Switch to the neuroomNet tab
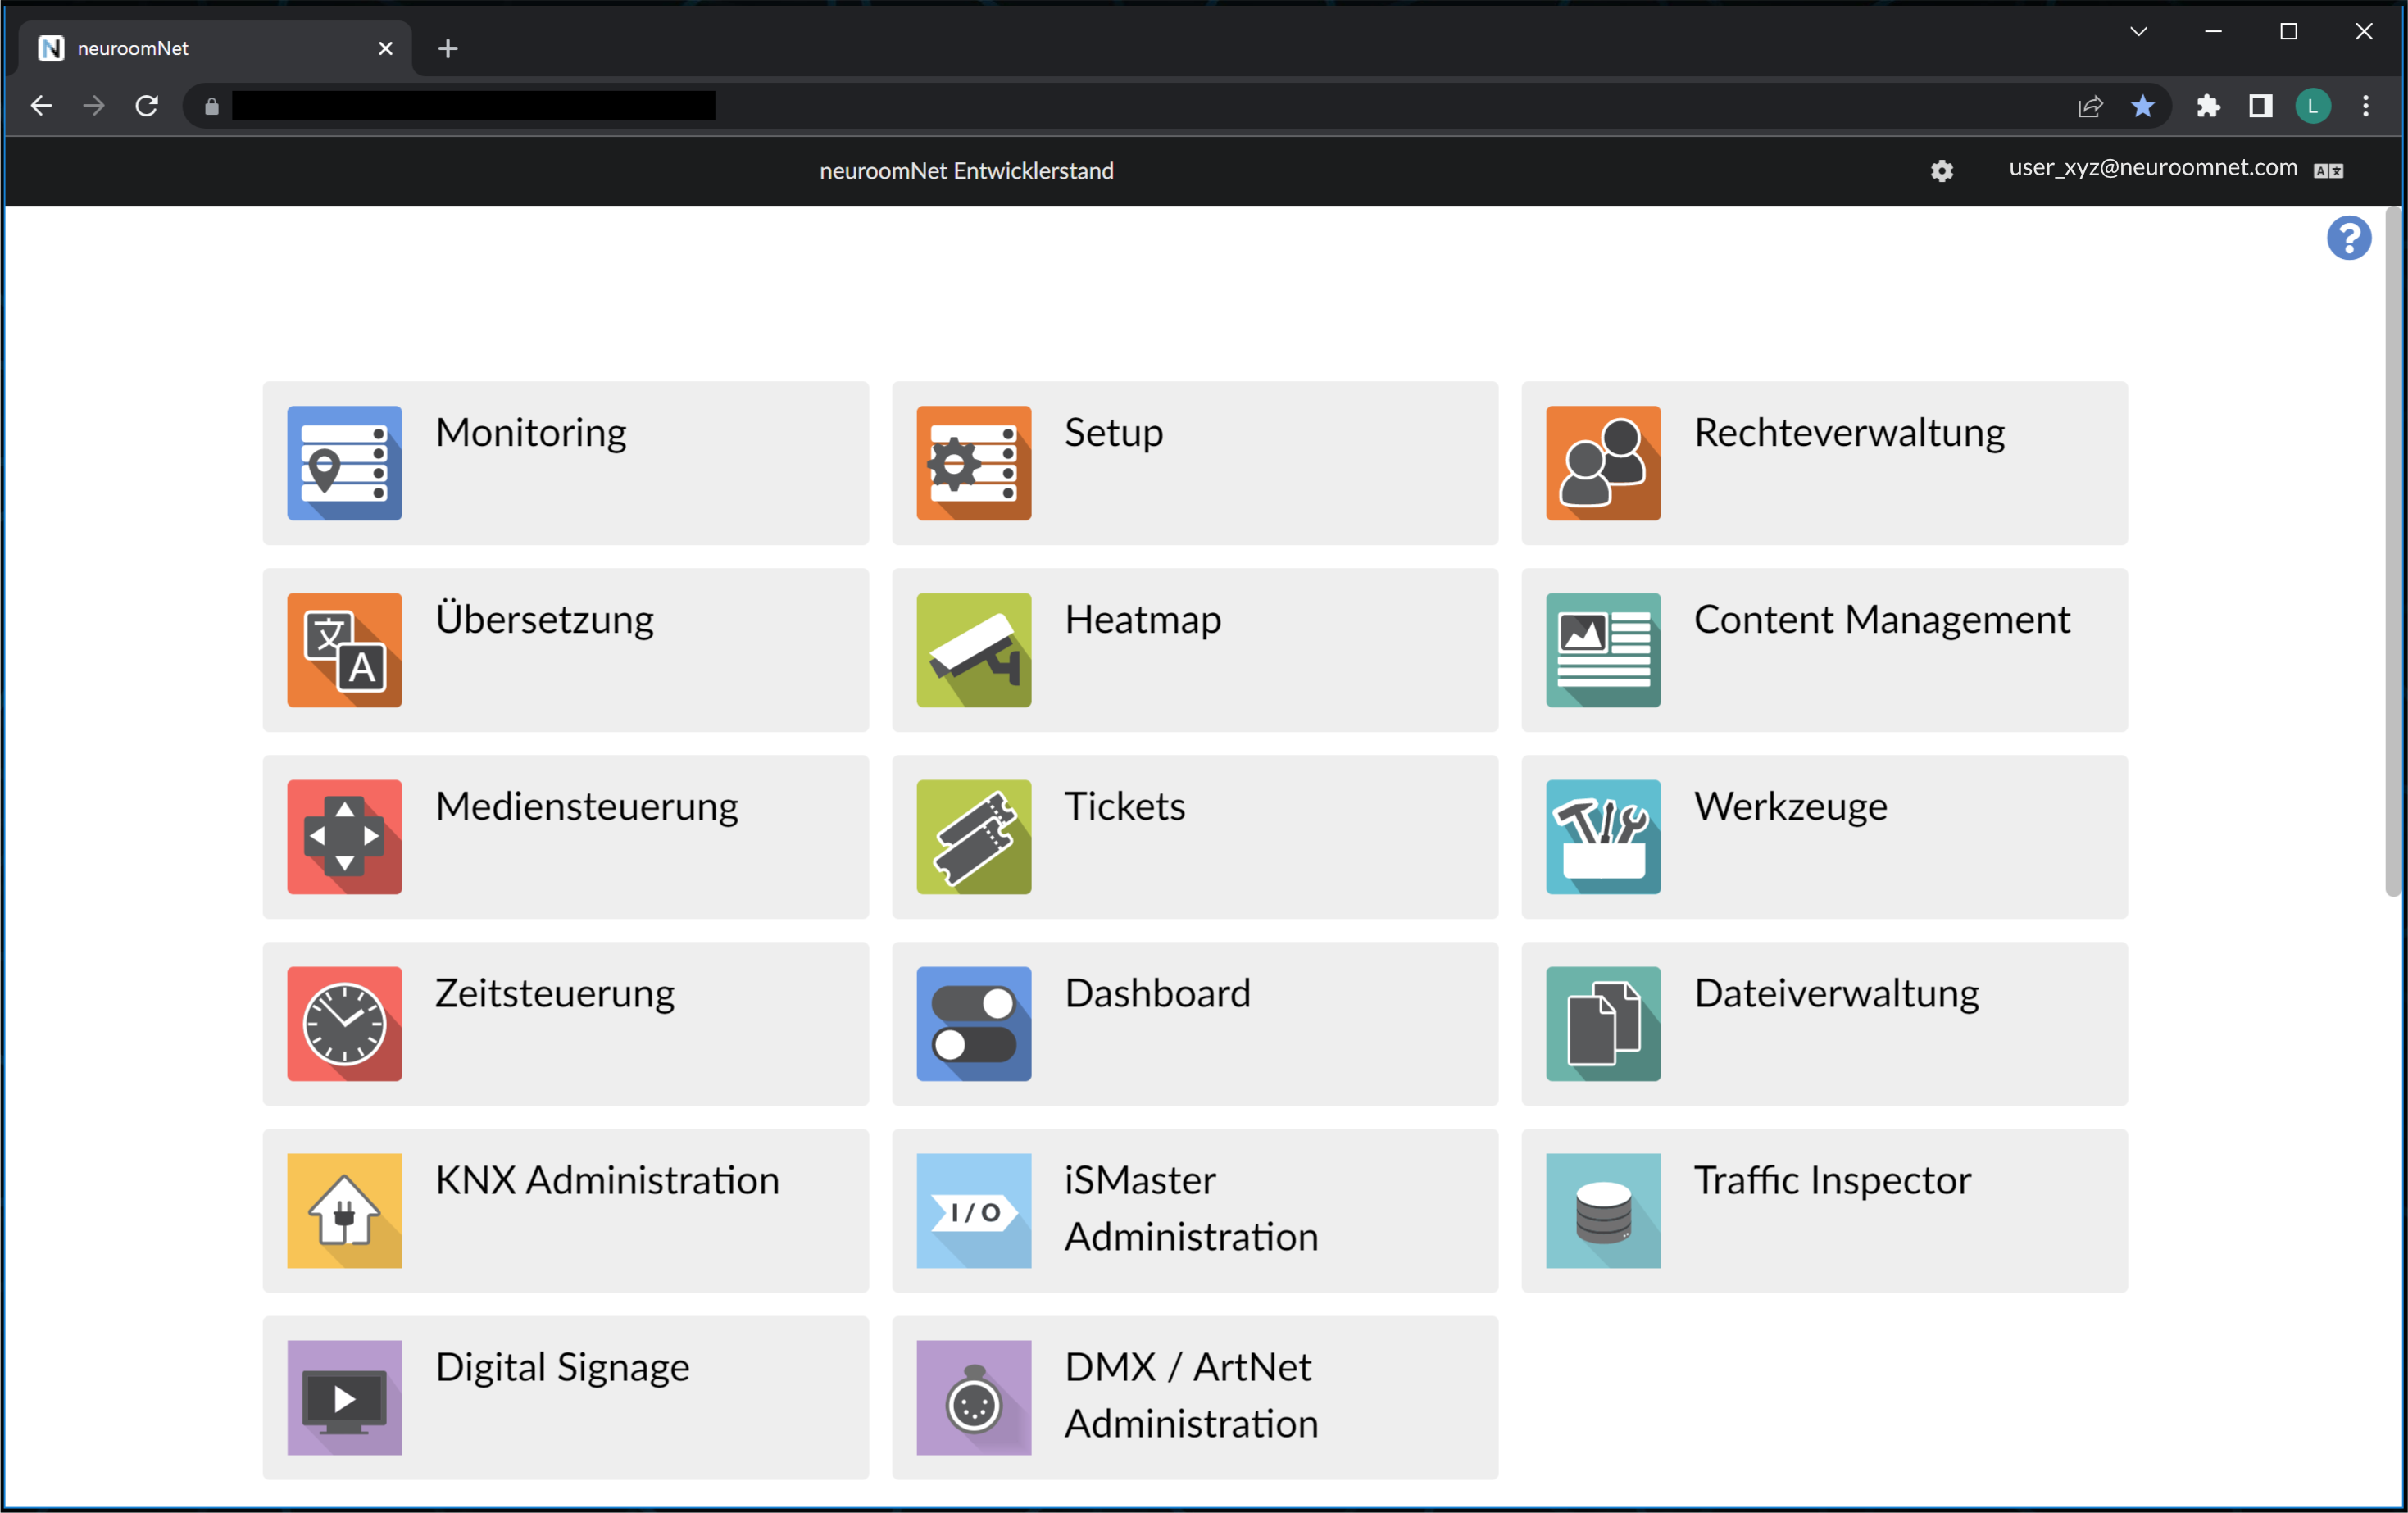The image size is (2408, 1513). pos(213,48)
